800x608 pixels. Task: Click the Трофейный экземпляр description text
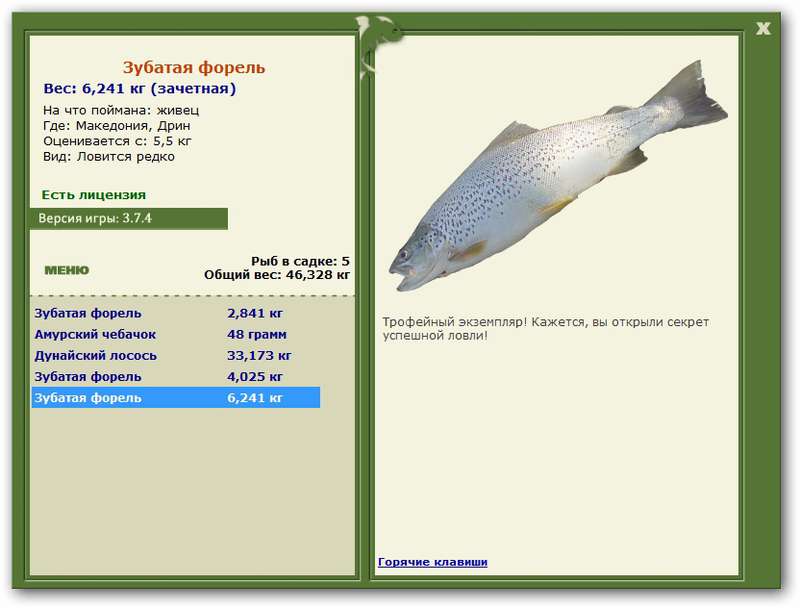[x=545, y=329]
